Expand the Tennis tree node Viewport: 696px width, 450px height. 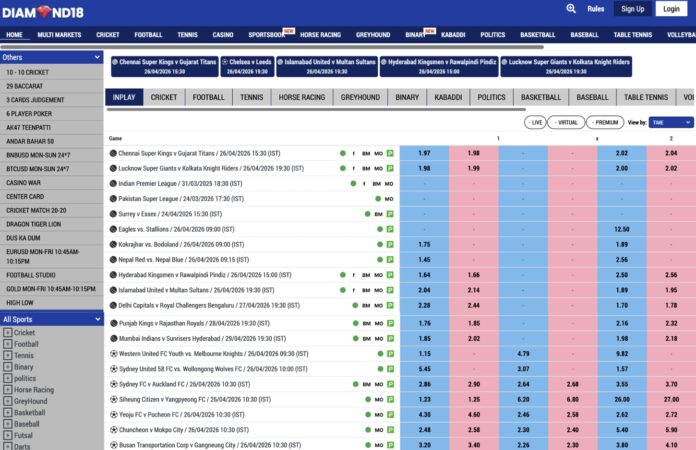pyautogui.click(x=8, y=355)
